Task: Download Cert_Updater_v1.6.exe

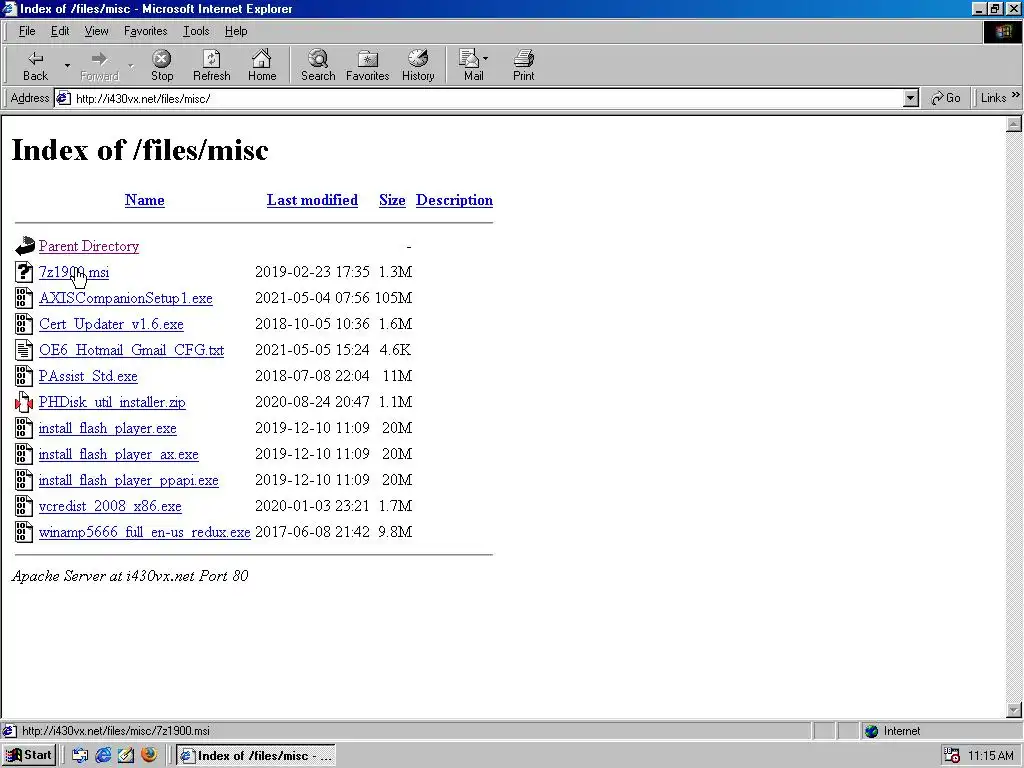Action: tap(111, 325)
